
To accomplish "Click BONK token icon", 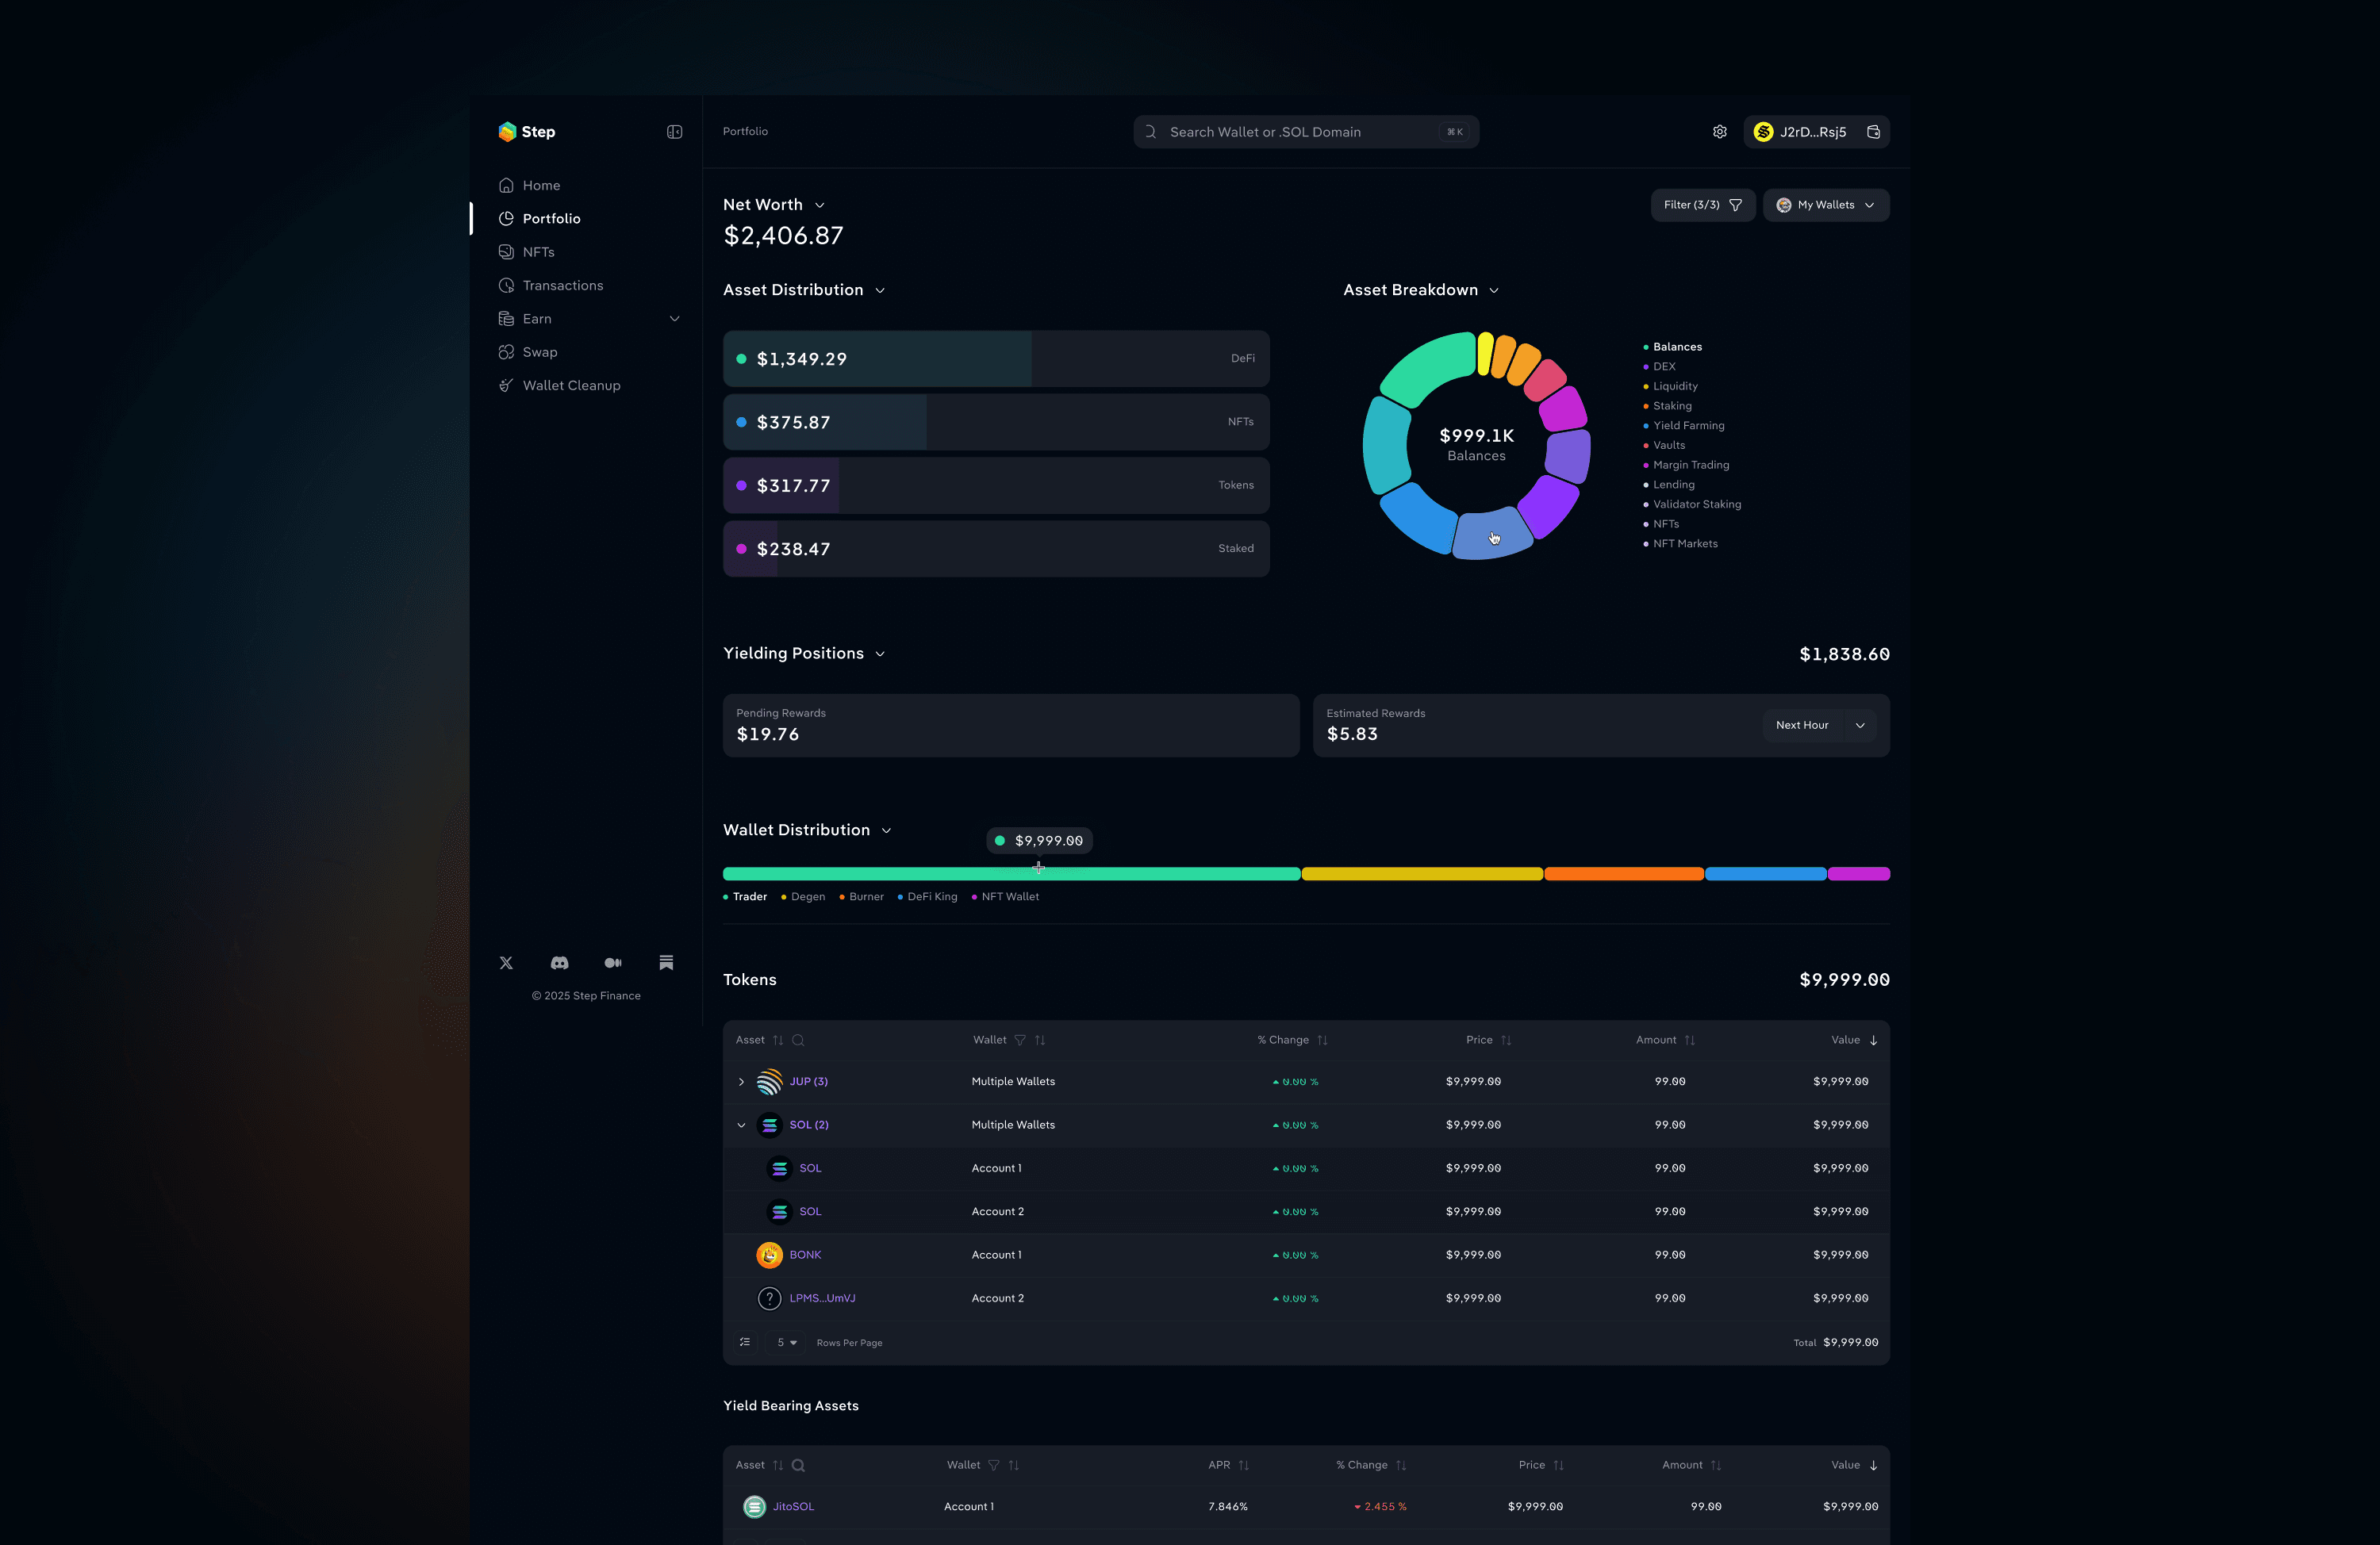I will [x=769, y=1255].
